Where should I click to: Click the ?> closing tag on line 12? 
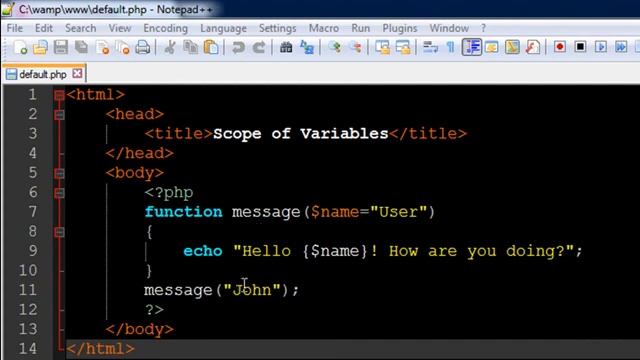(154, 309)
